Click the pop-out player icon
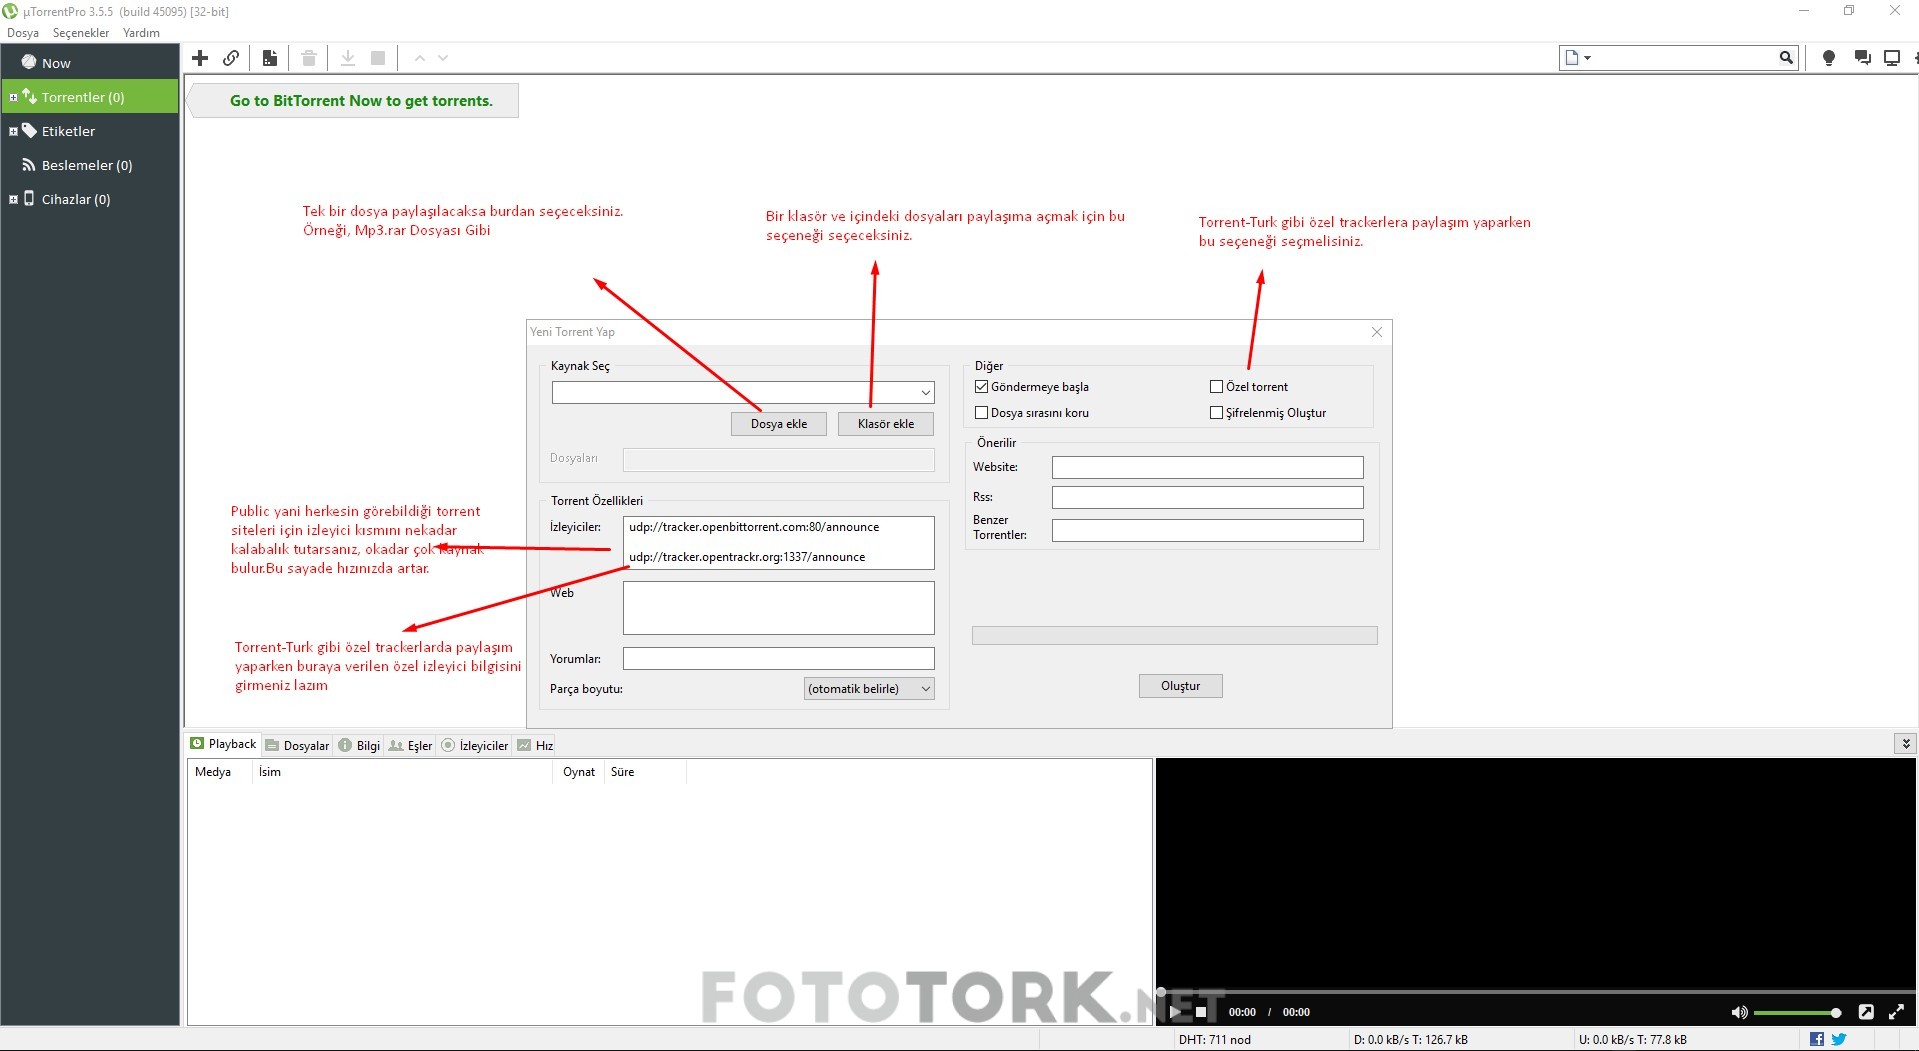 (1866, 1012)
